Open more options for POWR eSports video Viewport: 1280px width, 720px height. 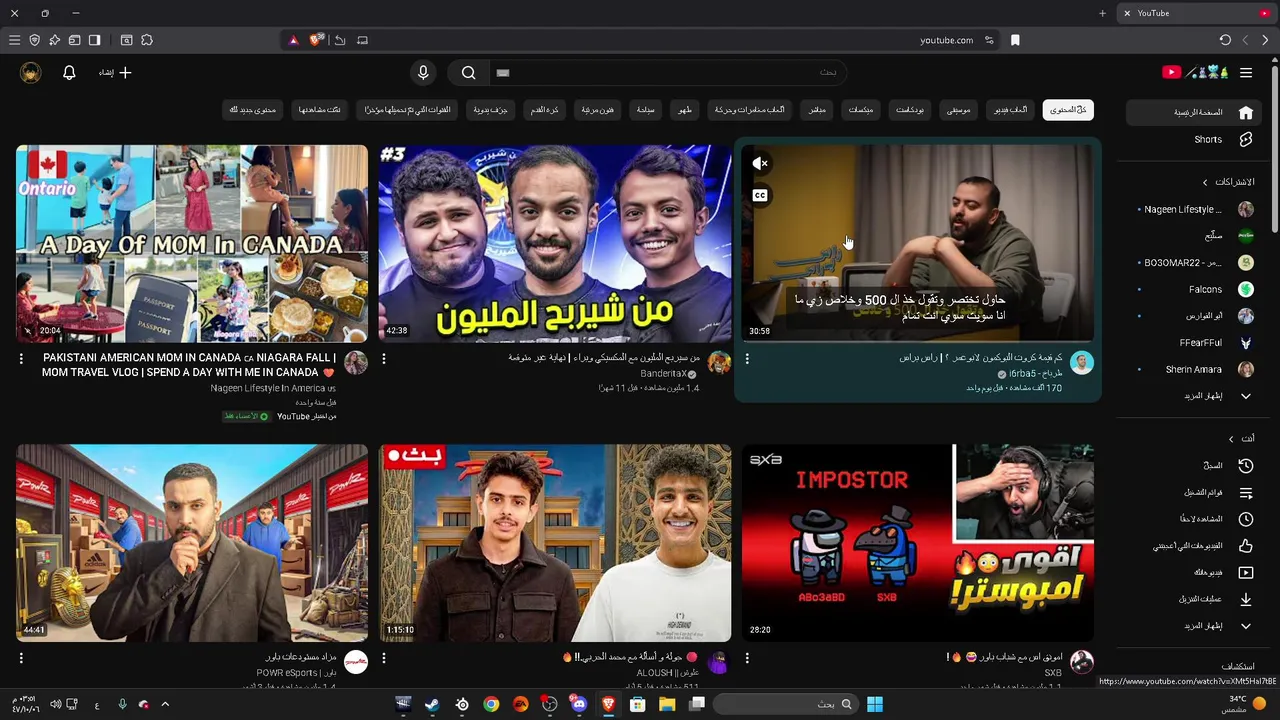coord(21,658)
